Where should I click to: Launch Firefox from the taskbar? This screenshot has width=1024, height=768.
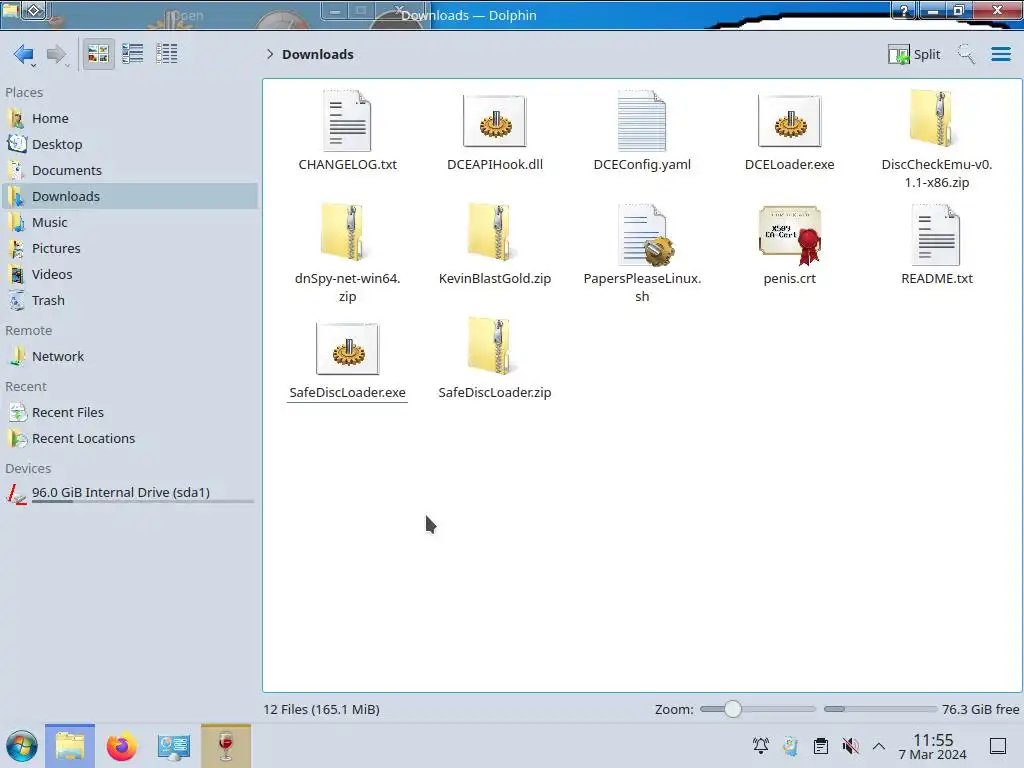coord(121,746)
